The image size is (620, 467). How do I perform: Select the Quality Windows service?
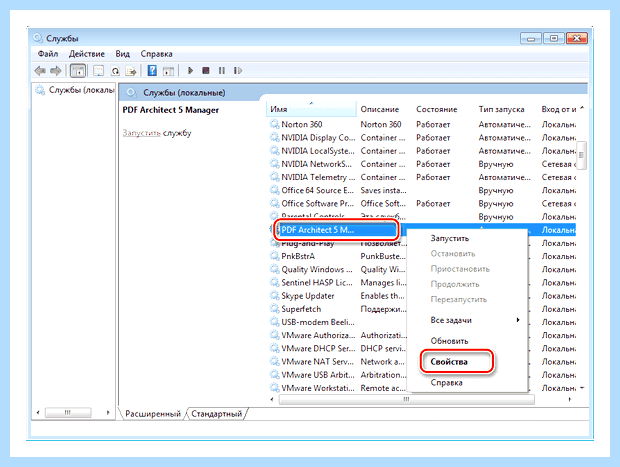click(x=317, y=269)
